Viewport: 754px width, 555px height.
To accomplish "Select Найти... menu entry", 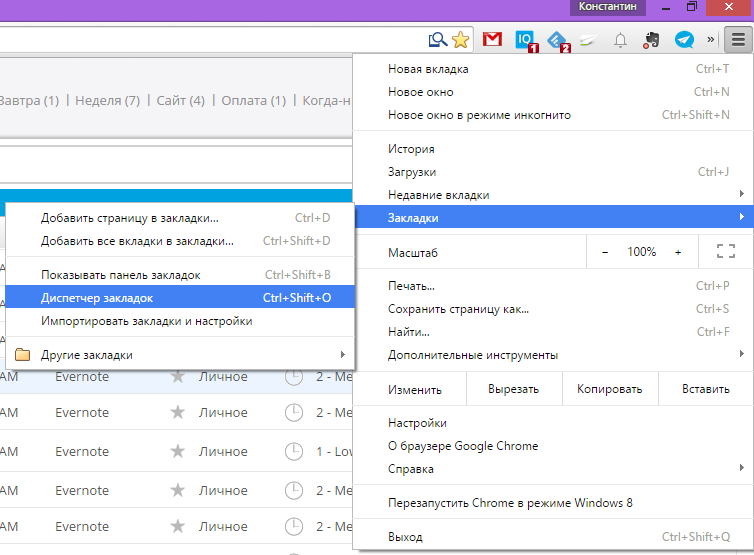I will [x=553, y=332].
